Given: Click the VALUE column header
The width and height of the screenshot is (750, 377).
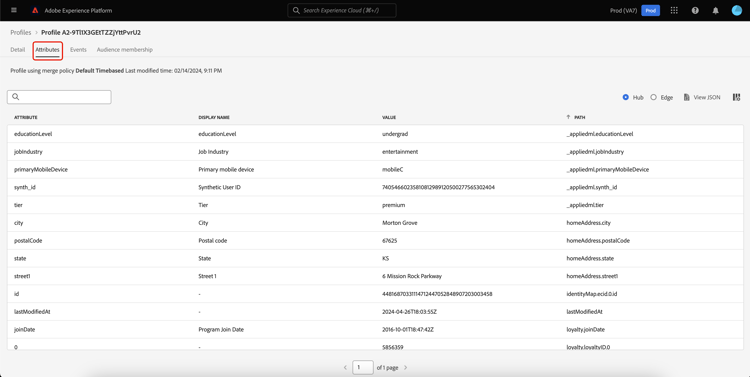Looking at the screenshot, I should pos(389,117).
